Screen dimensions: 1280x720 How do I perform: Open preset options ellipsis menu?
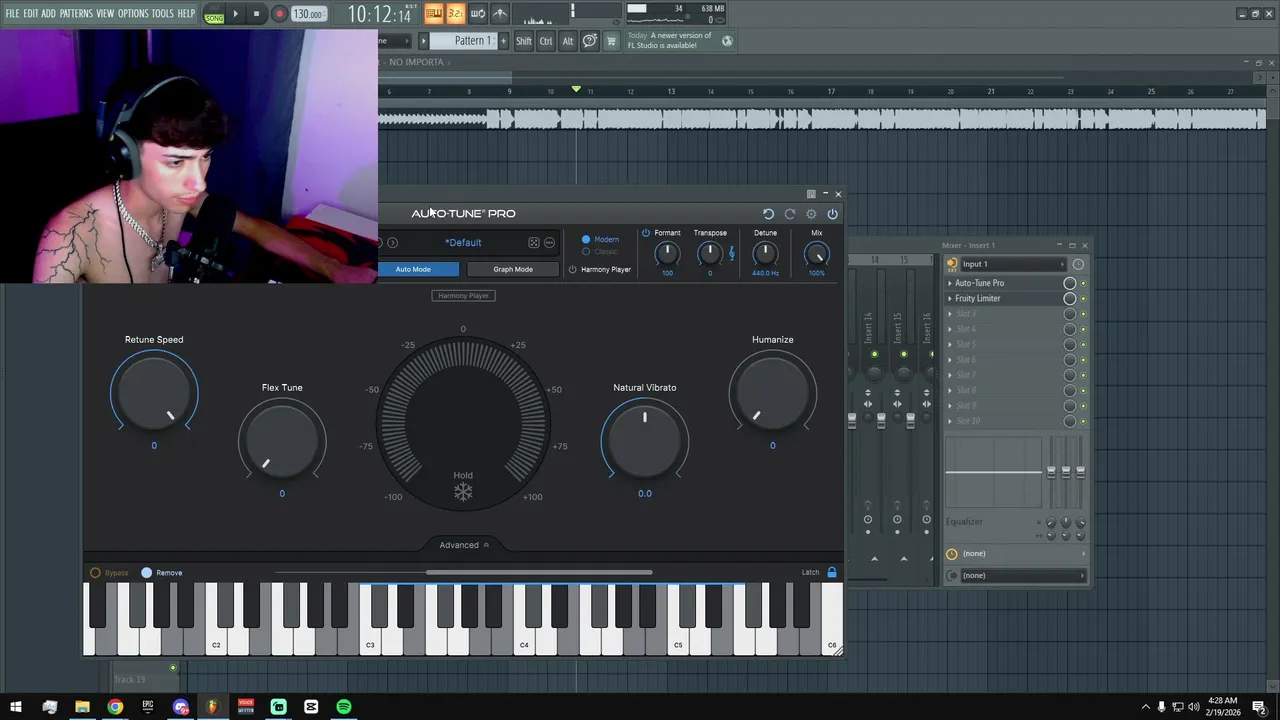[549, 243]
